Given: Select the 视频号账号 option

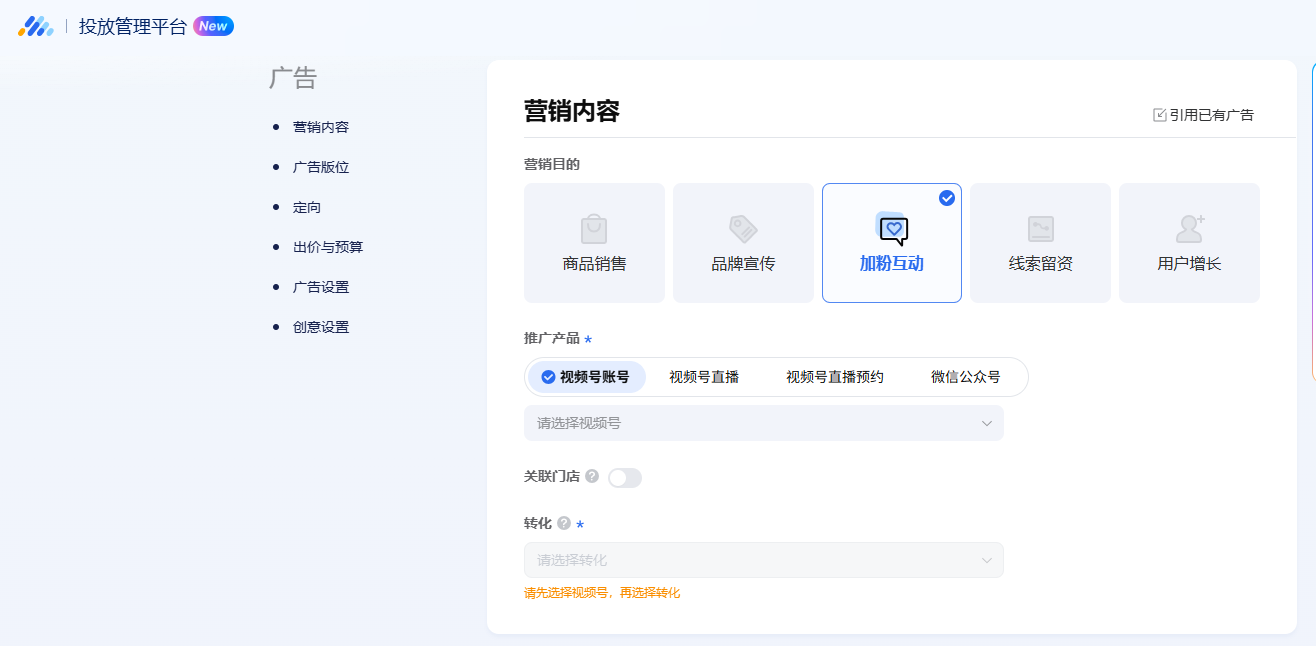Looking at the screenshot, I should pos(586,377).
